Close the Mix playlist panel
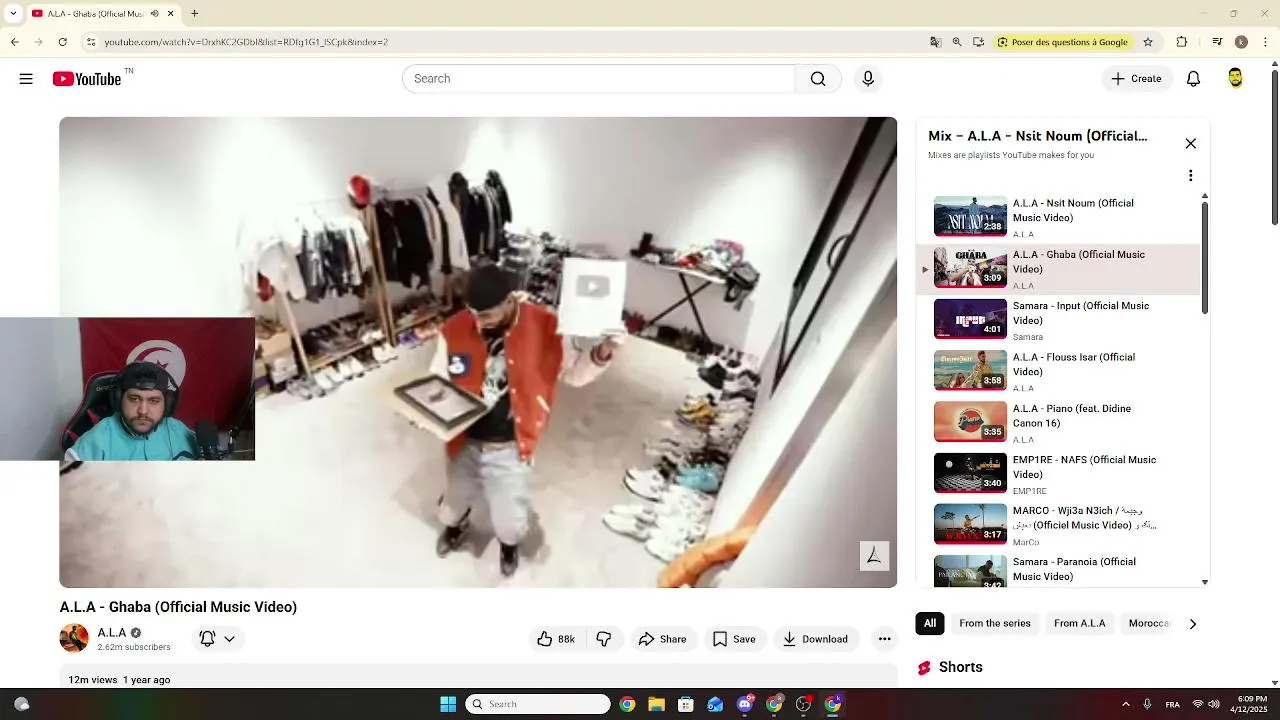This screenshot has width=1280, height=720. [x=1190, y=143]
